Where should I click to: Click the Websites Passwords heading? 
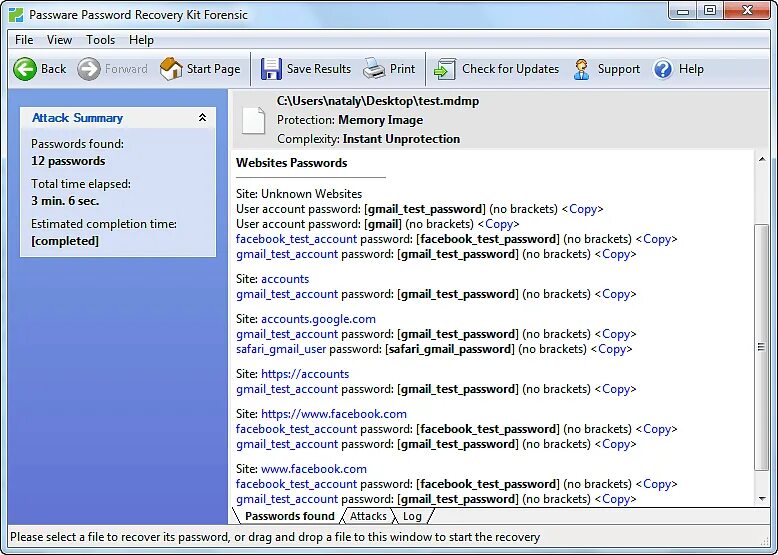[x=291, y=163]
